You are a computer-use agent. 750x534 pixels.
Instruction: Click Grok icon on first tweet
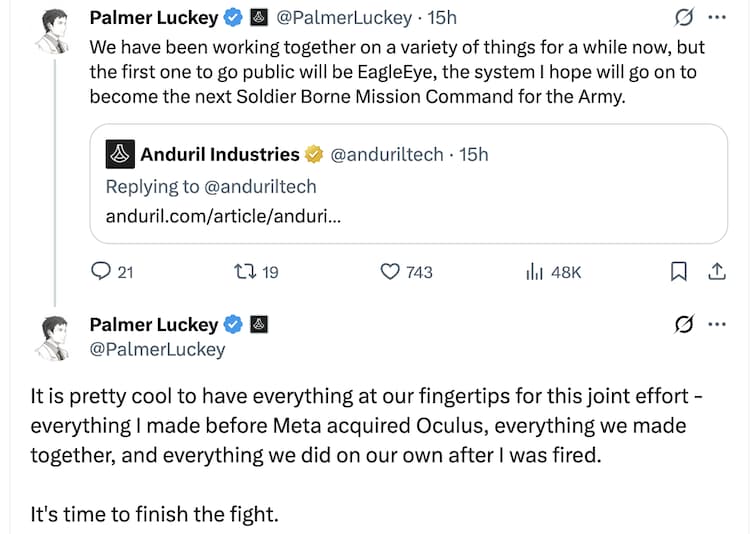click(685, 17)
